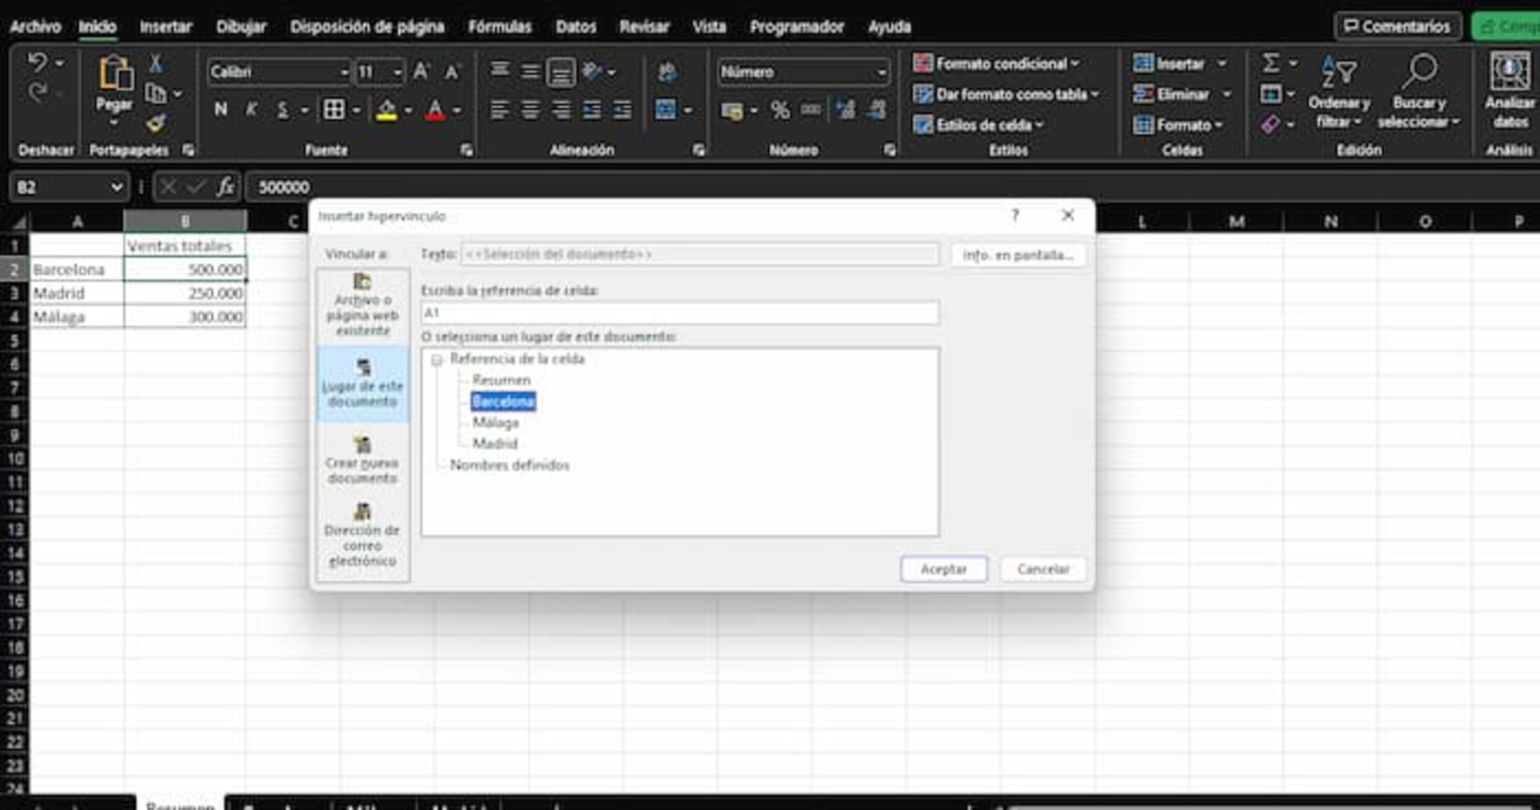
Task: Toggle top vertical alignment
Action: [501, 72]
